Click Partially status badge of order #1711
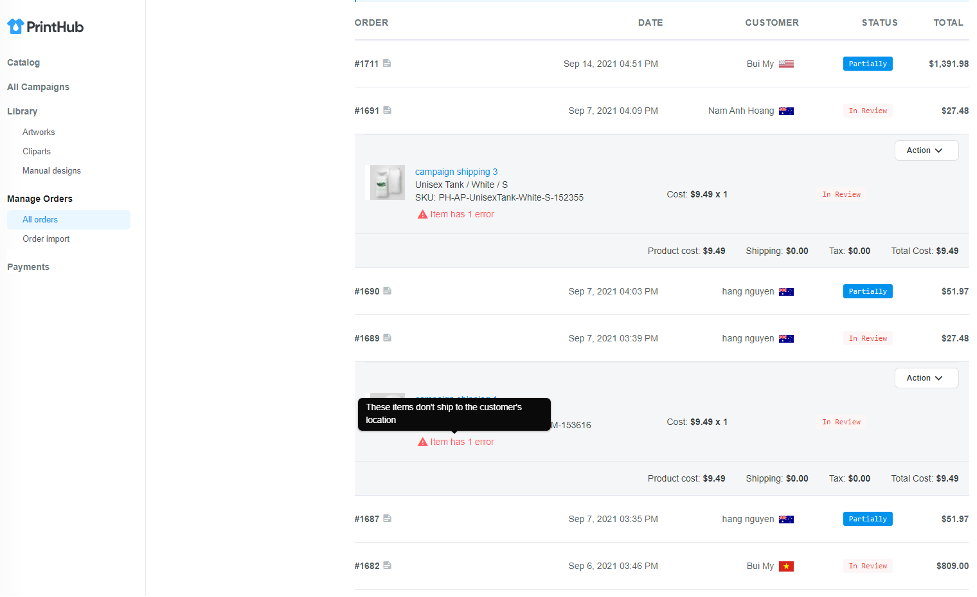This screenshot has width=977, height=597. point(867,64)
